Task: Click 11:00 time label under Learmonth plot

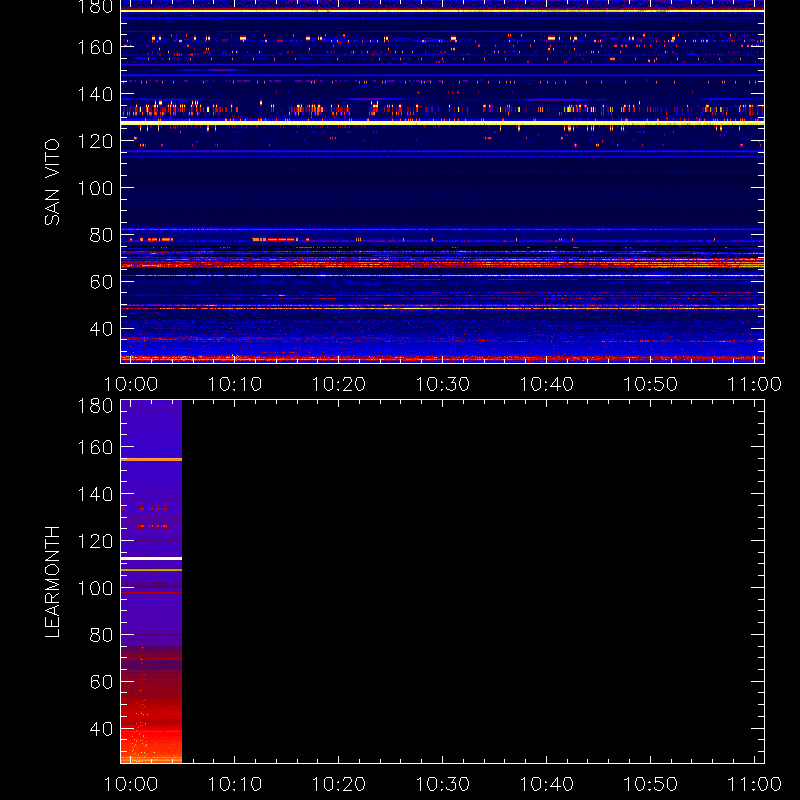Action: click(x=754, y=784)
